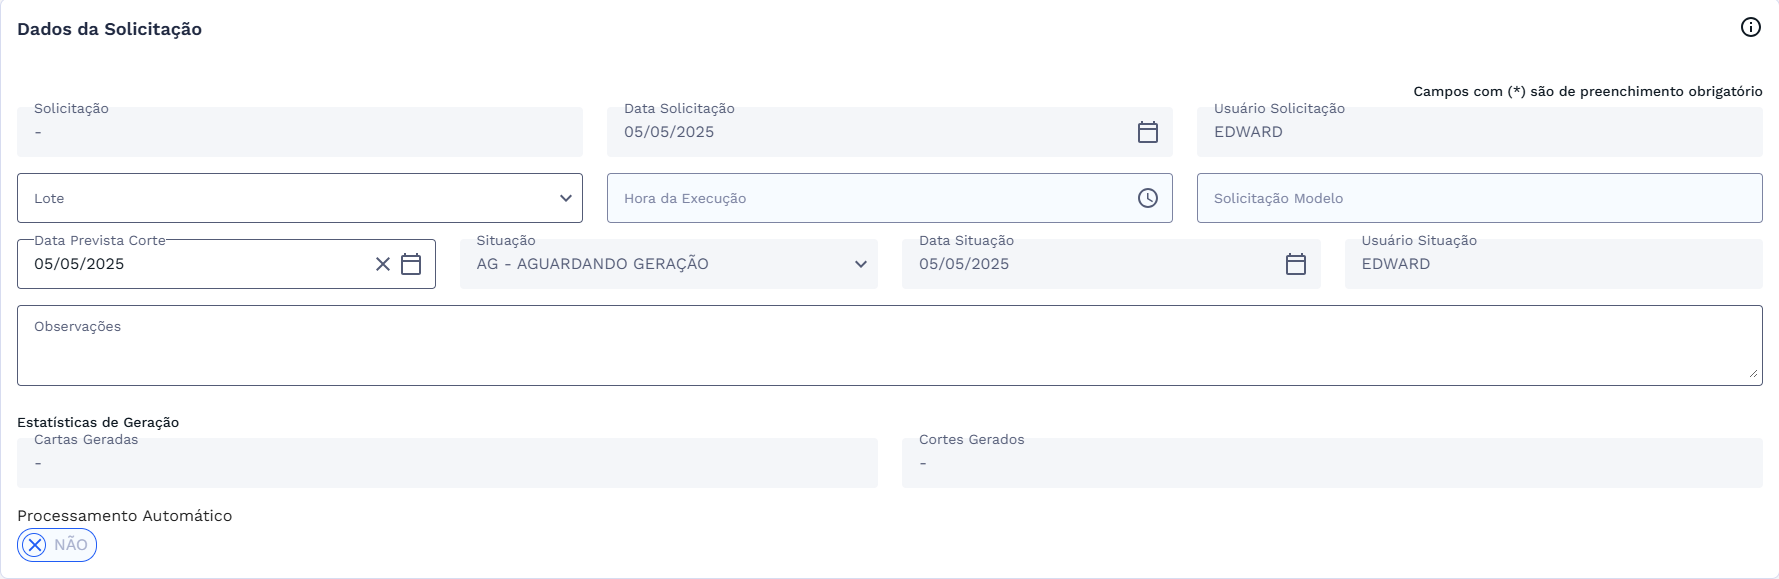Viewport: 1779px width, 579px height.
Task: Open the calendar picker for Data Solicitação
Action: click(x=1146, y=131)
